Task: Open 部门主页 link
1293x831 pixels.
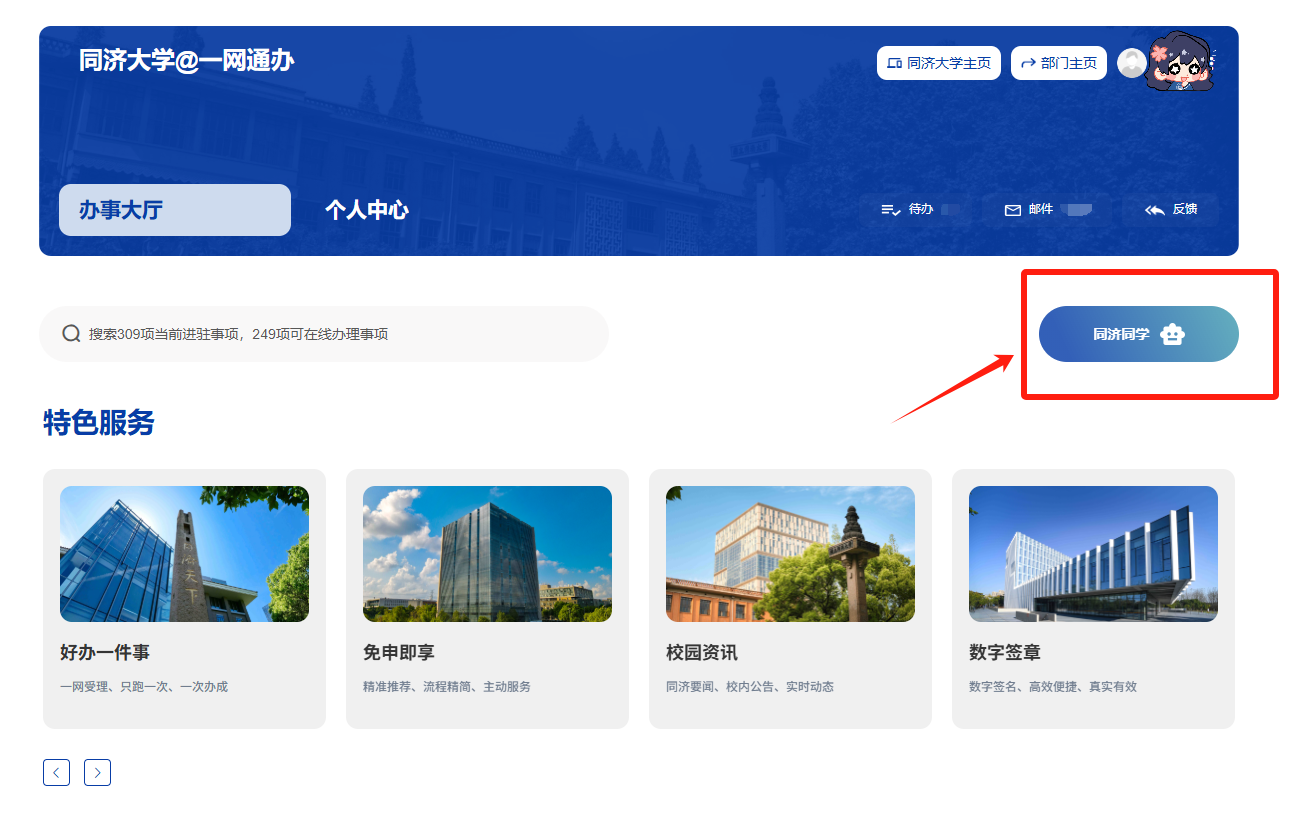Action: [x=1059, y=63]
